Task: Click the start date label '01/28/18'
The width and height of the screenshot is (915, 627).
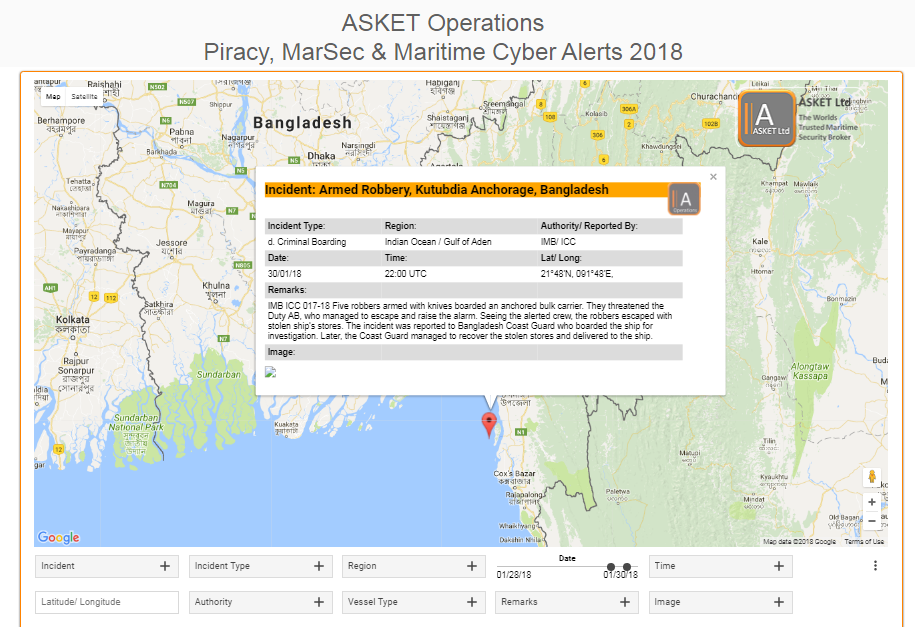Action: pyautogui.click(x=514, y=575)
